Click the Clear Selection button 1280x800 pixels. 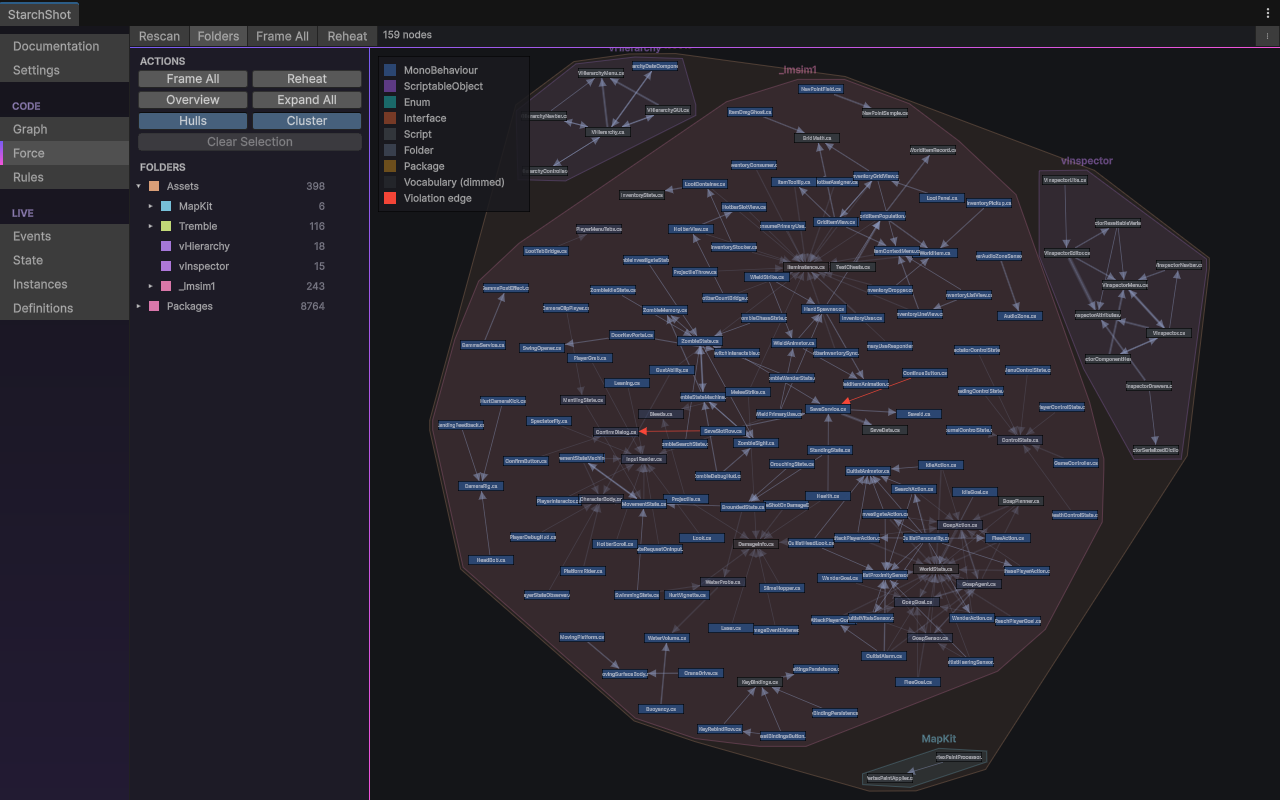[250, 142]
